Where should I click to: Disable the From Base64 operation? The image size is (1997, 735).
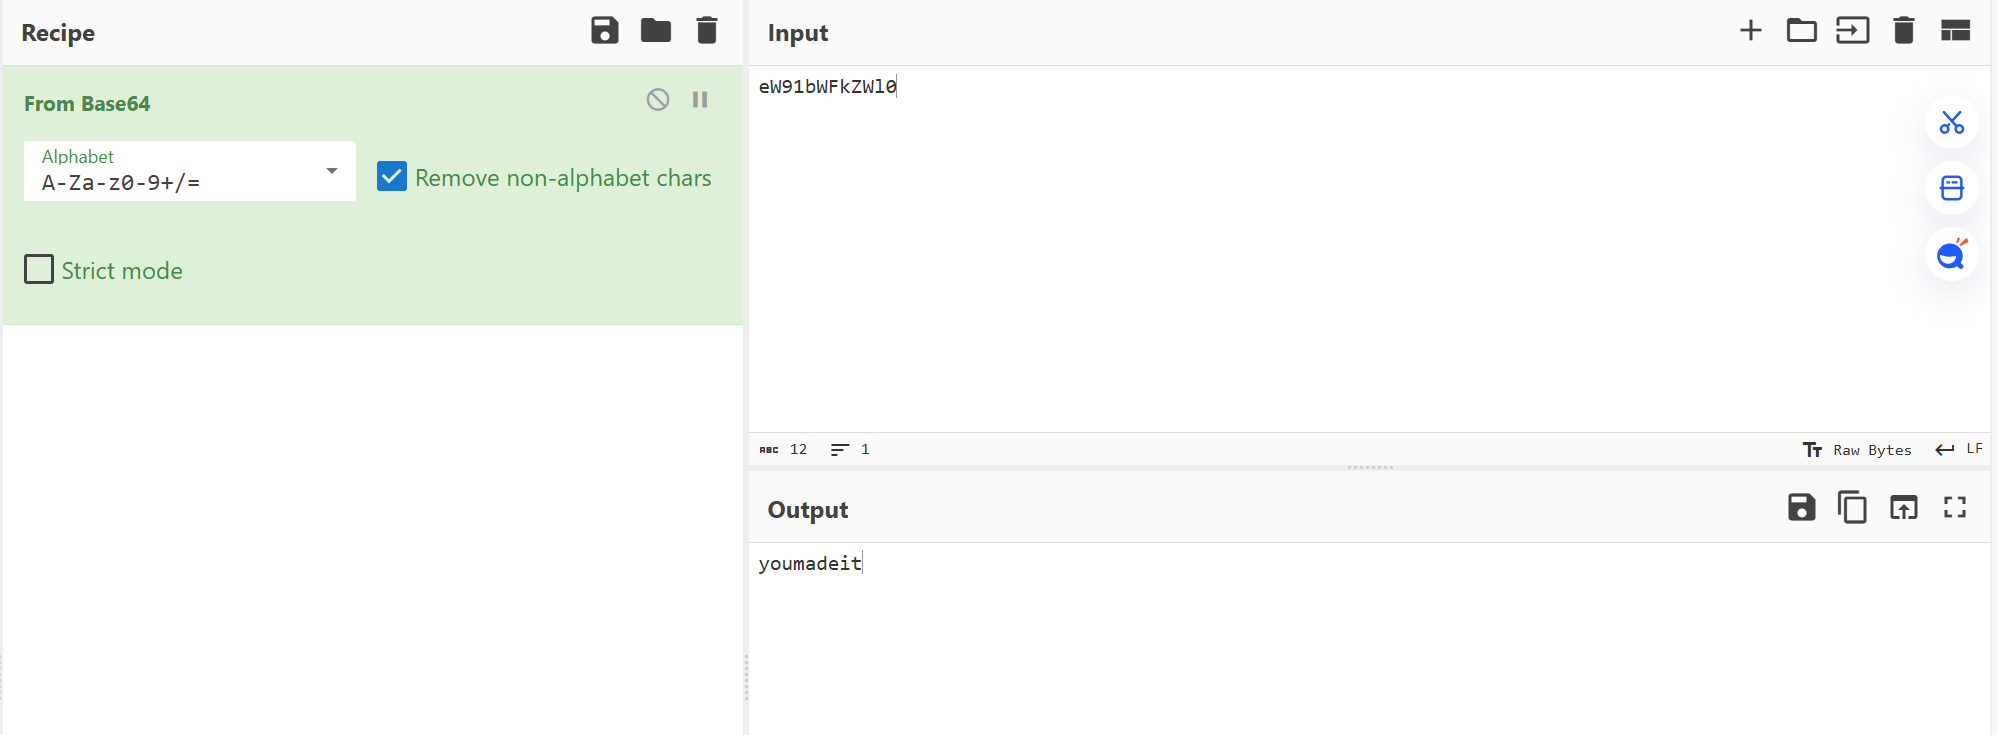click(658, 100)
